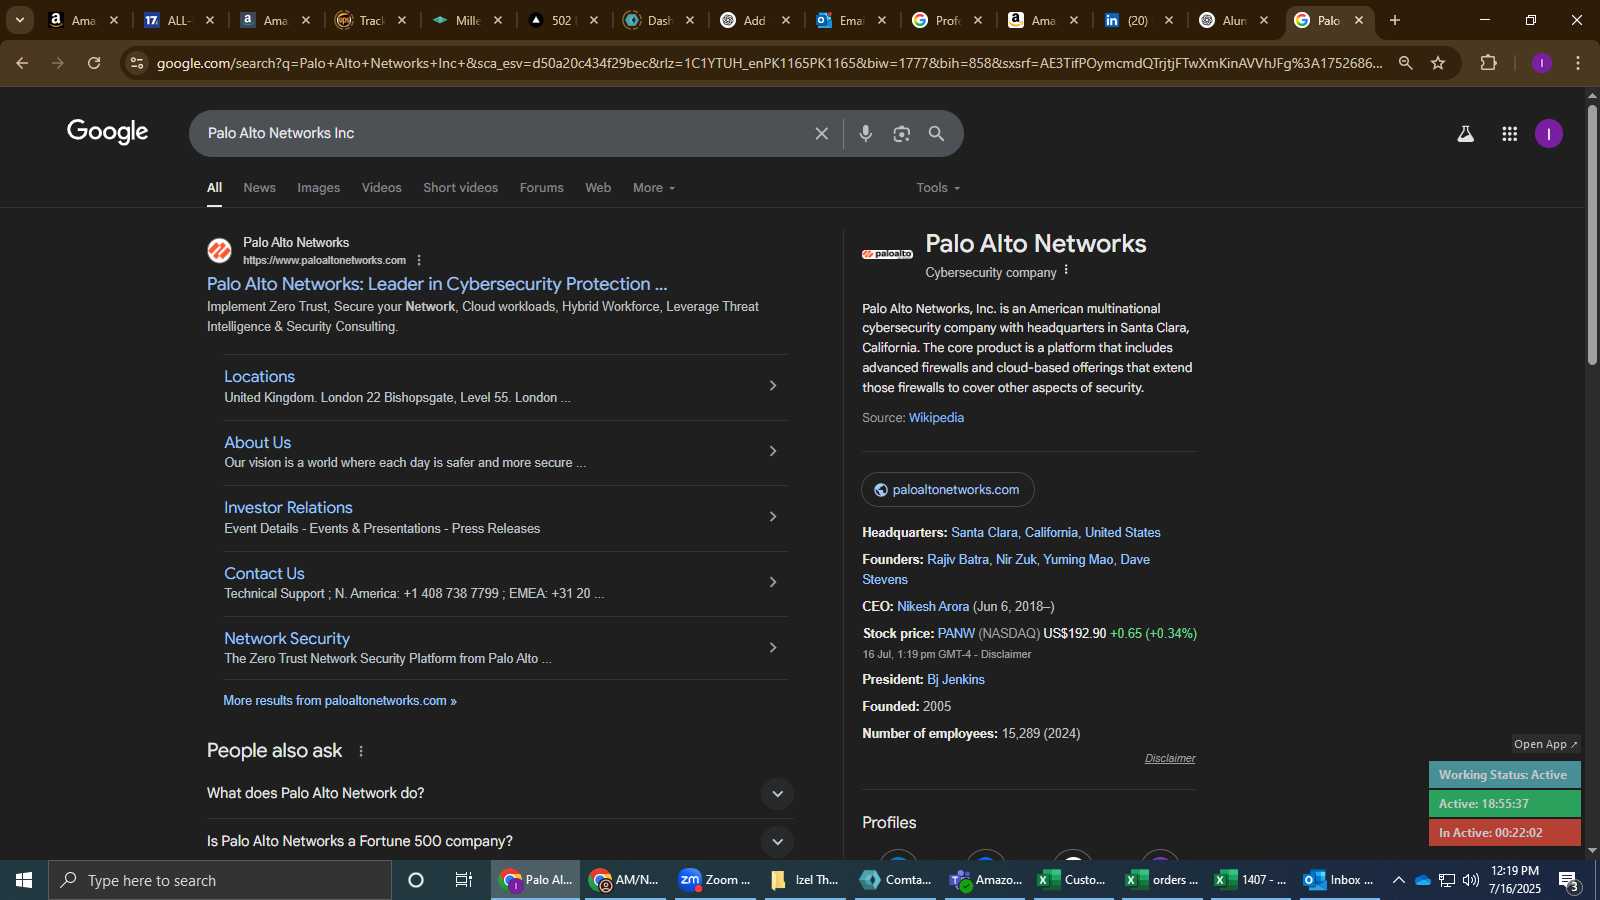
Task: Expand Network Security sitelink chevron
Action: 772,648
